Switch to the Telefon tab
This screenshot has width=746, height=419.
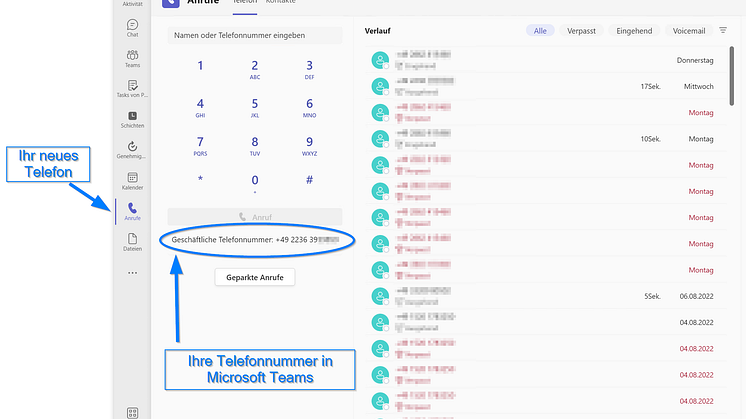tap(245, 2)
